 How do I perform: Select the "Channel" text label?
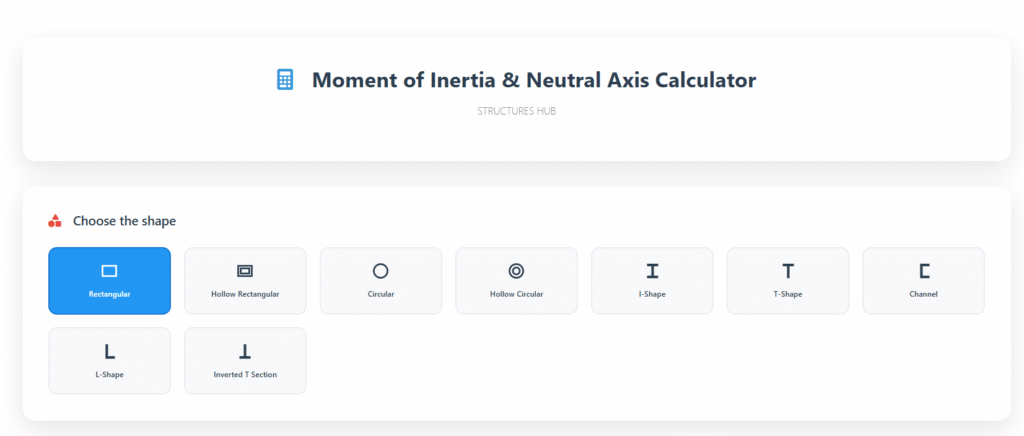click(924, 294)
